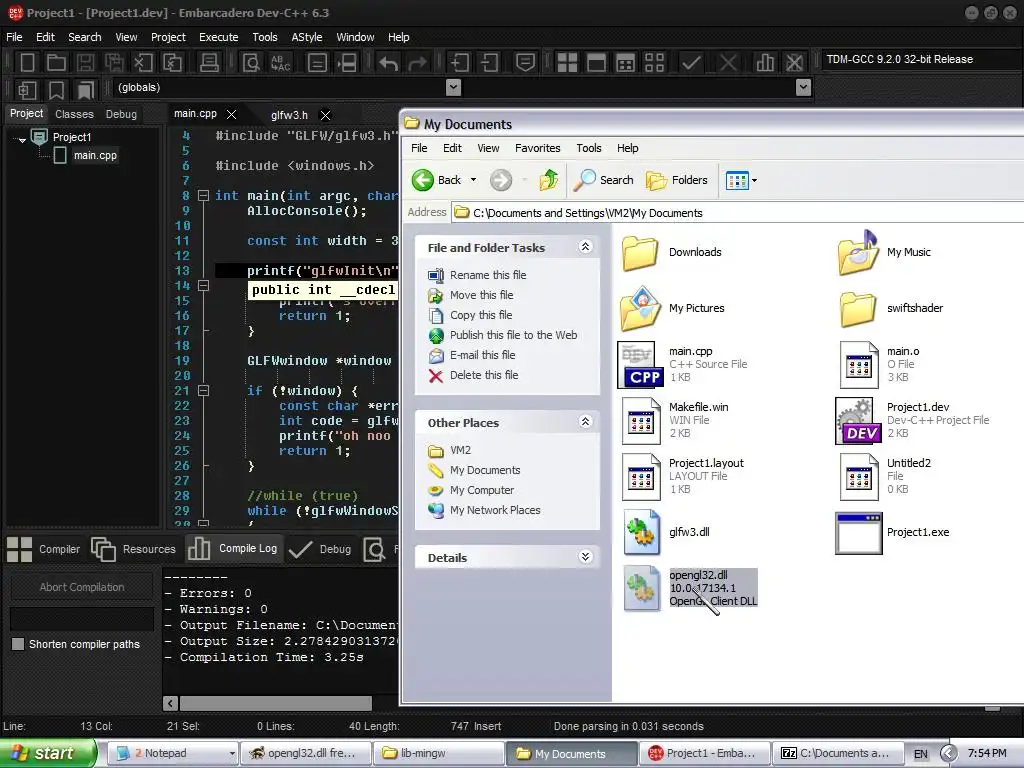Open the members dropdown right of globals
This screenshot has height=768, width=1024.
(x=803, y=87)
